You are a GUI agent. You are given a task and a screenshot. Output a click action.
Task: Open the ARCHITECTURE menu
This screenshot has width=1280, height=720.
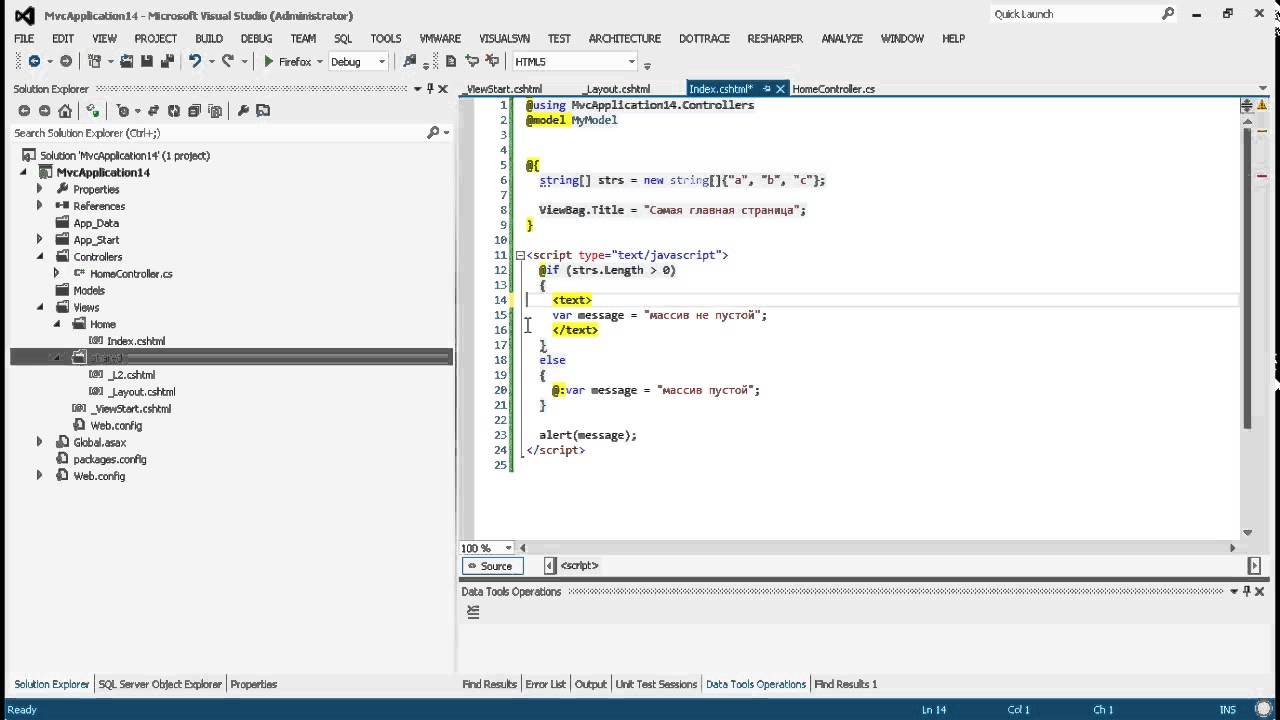(625, 38)
